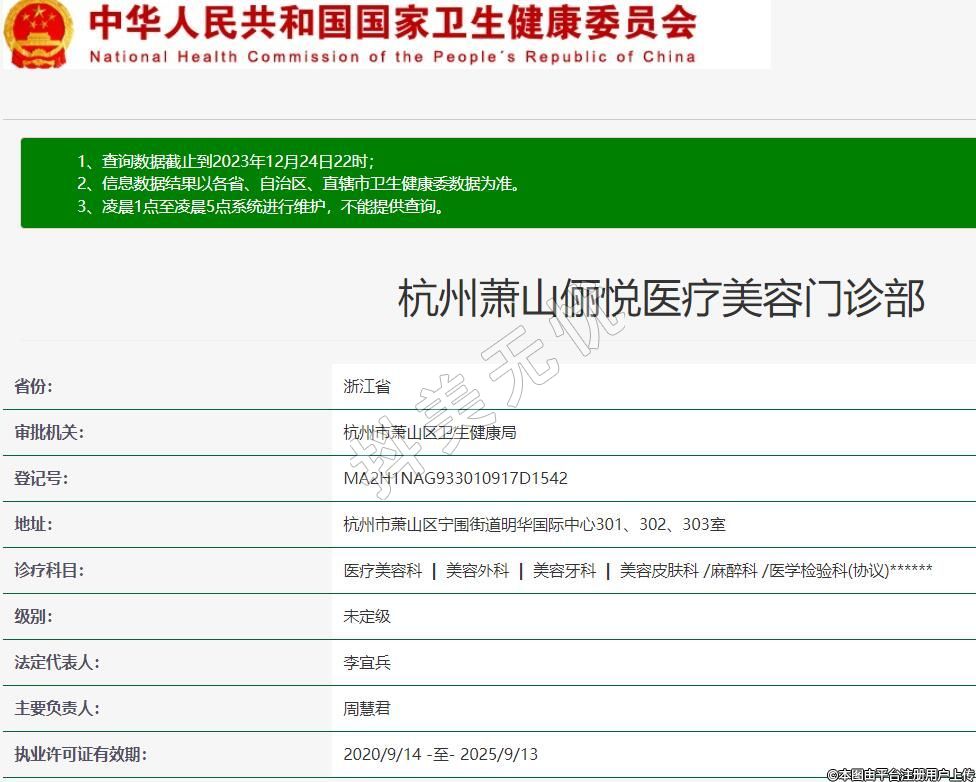976x782 pixels.
Task: Click the 美容外科 department entry
Action: tap(477, 570)
